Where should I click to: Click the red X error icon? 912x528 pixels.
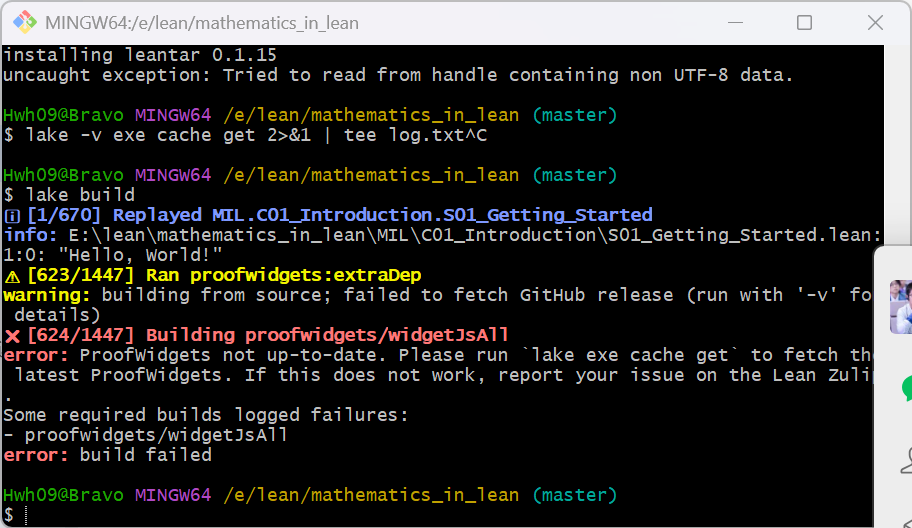(x=12, y=335)
